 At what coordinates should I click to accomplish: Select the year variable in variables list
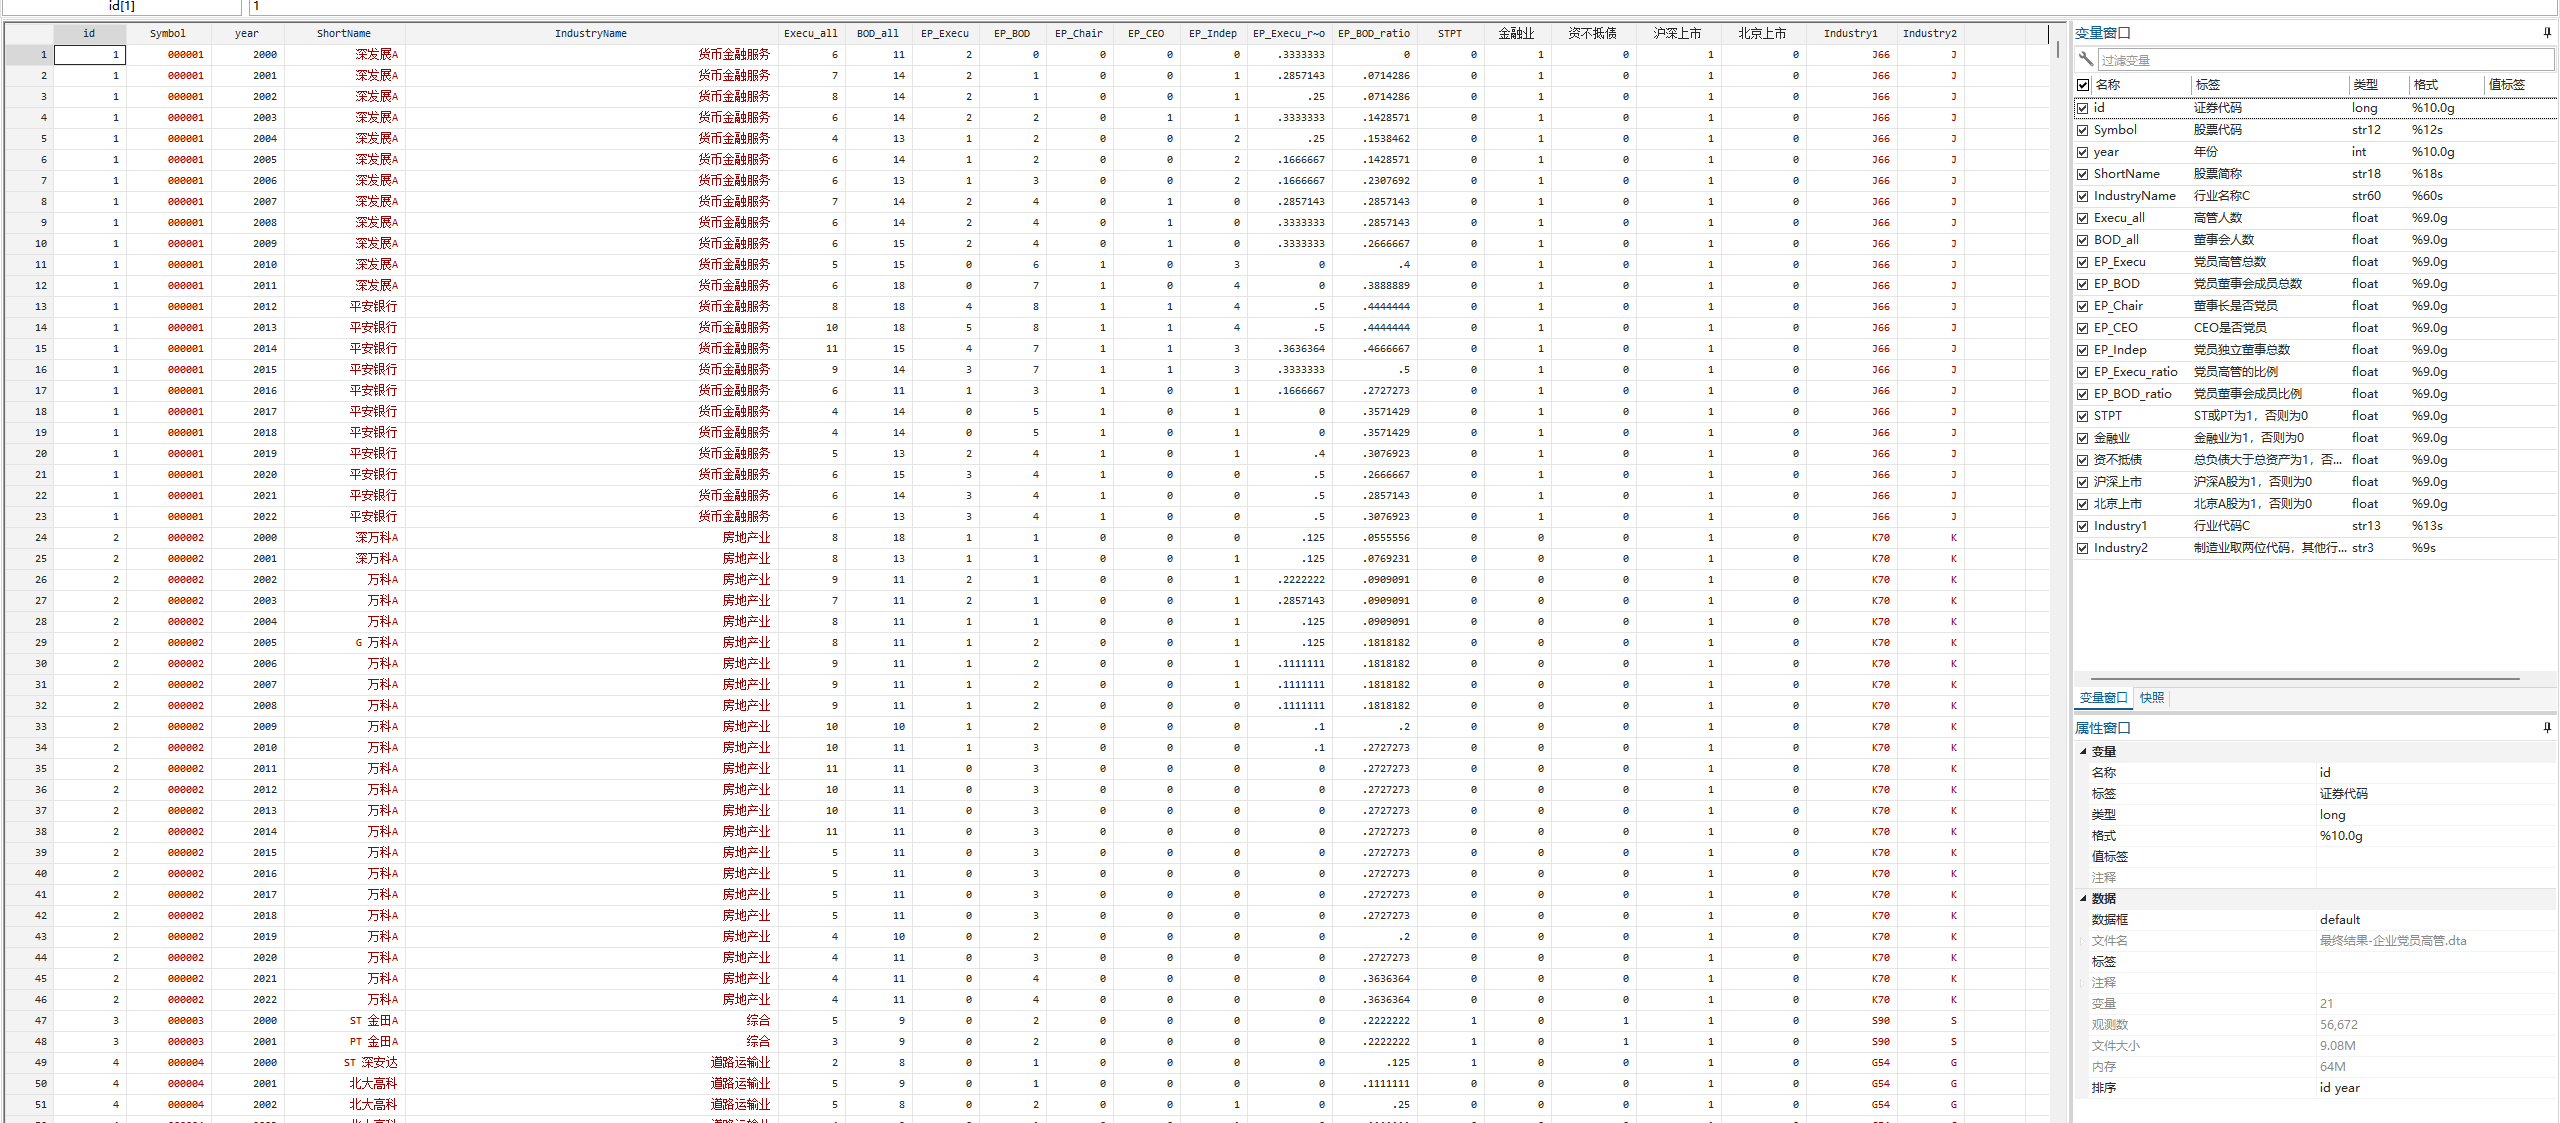2106,152
